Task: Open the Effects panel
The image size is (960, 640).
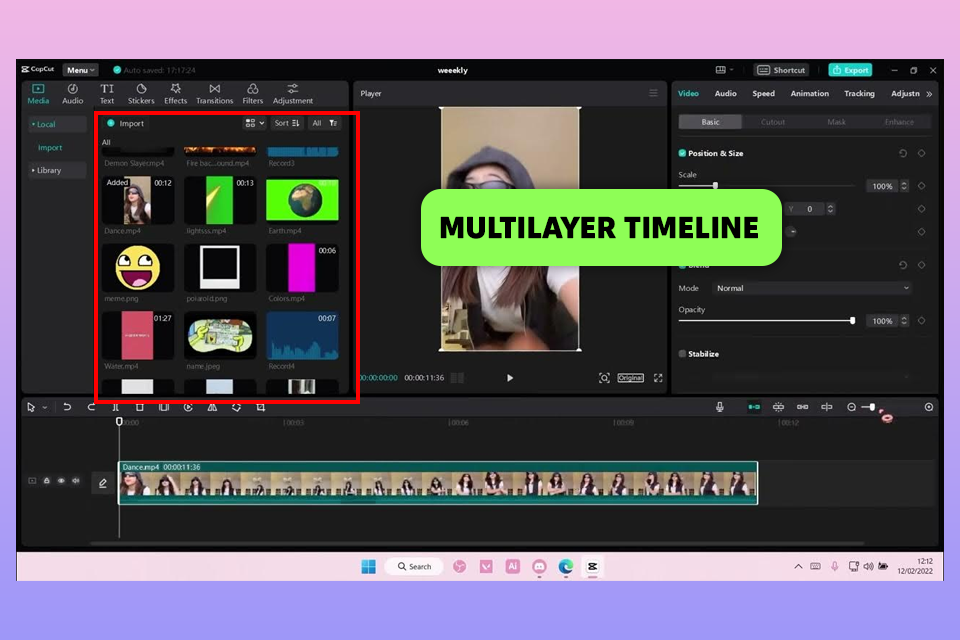Action: coord(176,94)
